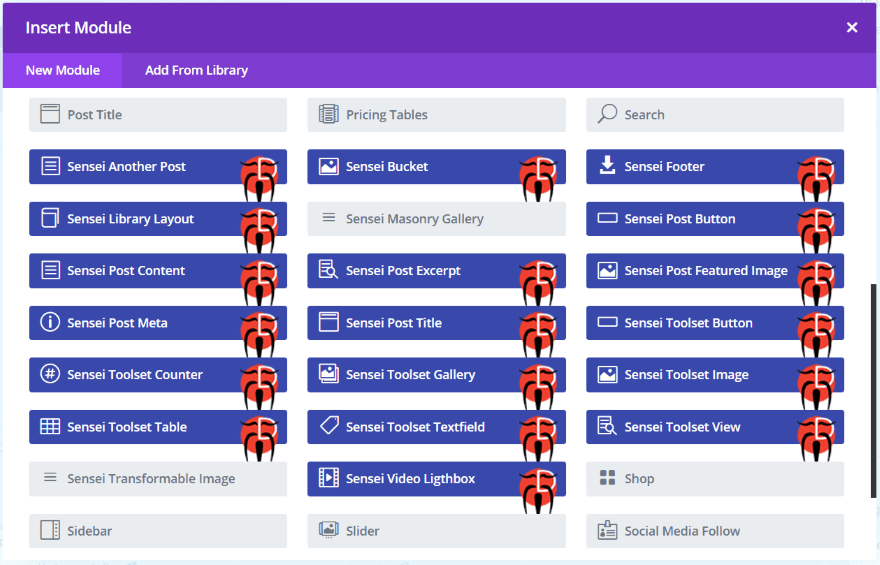Add the Pricing Tables module
The height and width of the screenshot is (565, 880).
[436, 114]
